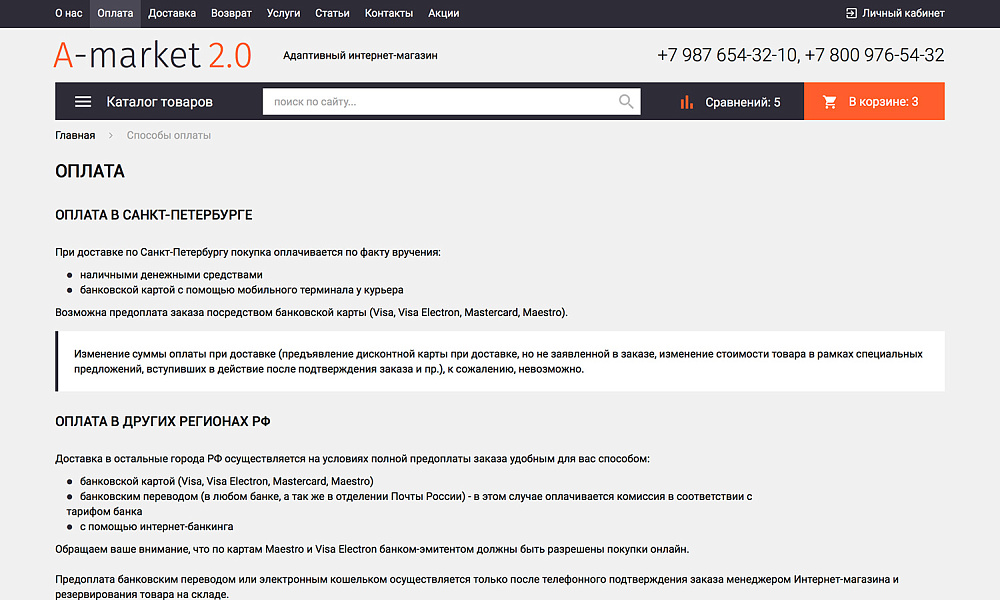Select Статьи in the top navigation
This screenshot has height=600, width=1000.
pos(332,13)
